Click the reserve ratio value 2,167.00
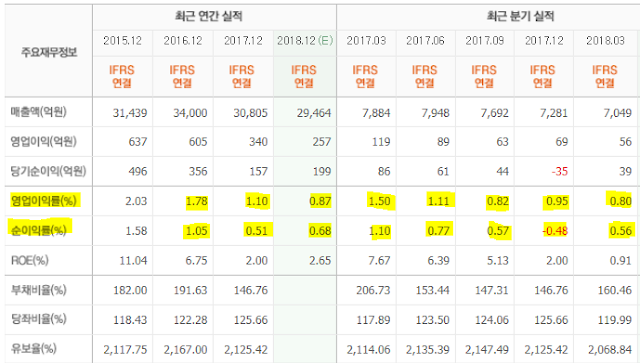The width and height of the screenshot is (640, 363). 186,350
